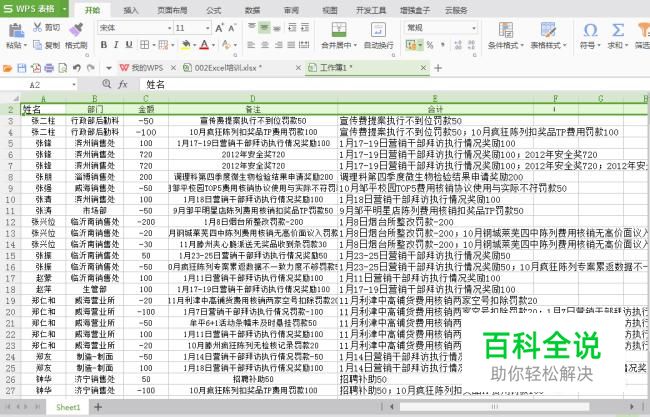The height and width of the screenshot is (417, 650).
Task: Click the fill color bucket icon
Action: coord(186,45)
